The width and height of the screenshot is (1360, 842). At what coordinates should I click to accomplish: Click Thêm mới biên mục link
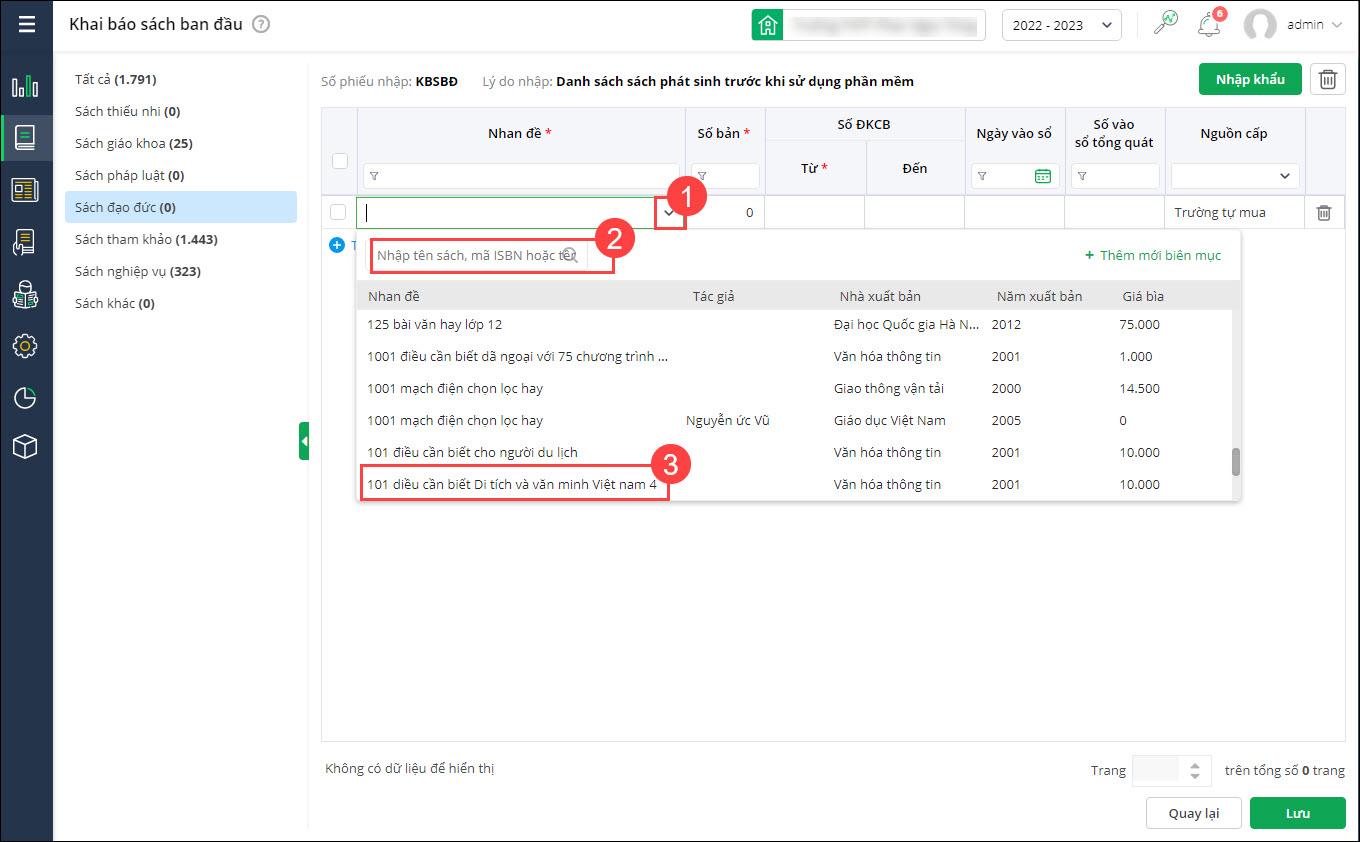(1153, 255)
